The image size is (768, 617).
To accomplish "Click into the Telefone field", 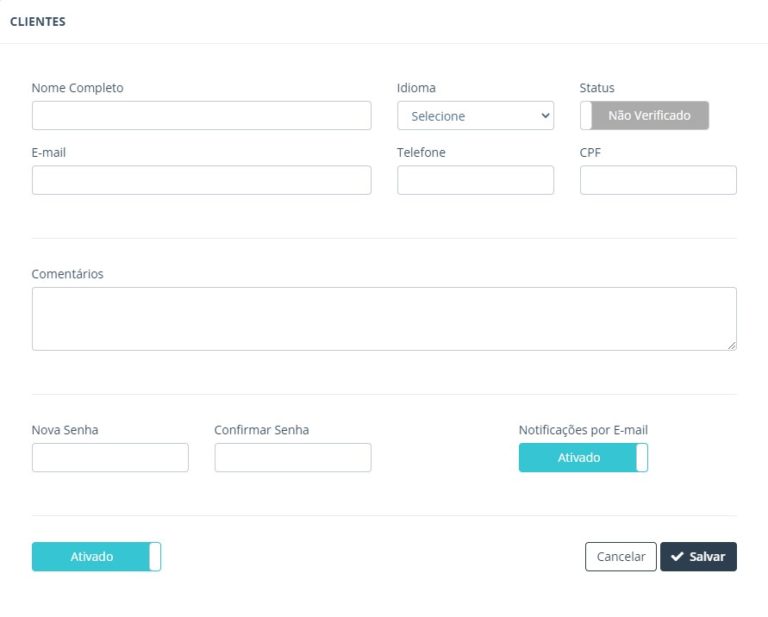I will (x=475, y=180).
